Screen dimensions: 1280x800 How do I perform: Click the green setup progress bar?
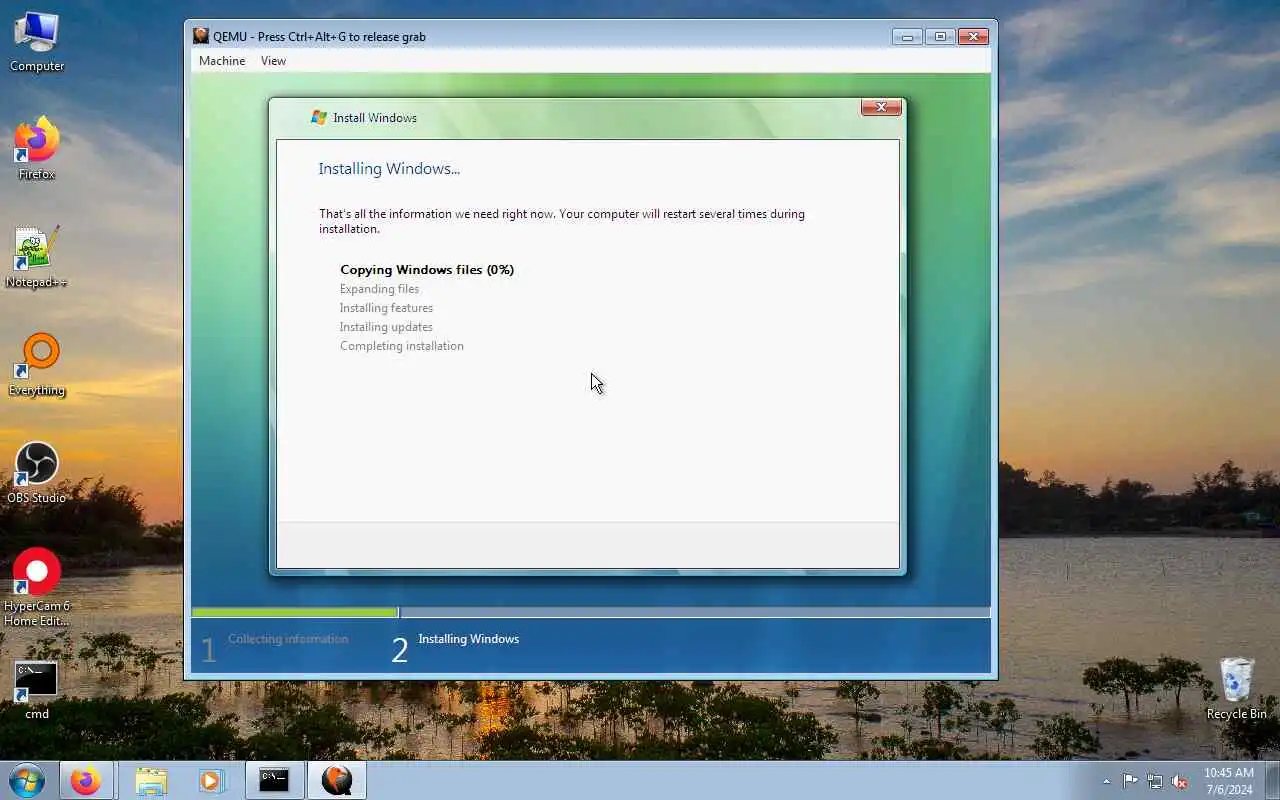[x=295, y=613]
